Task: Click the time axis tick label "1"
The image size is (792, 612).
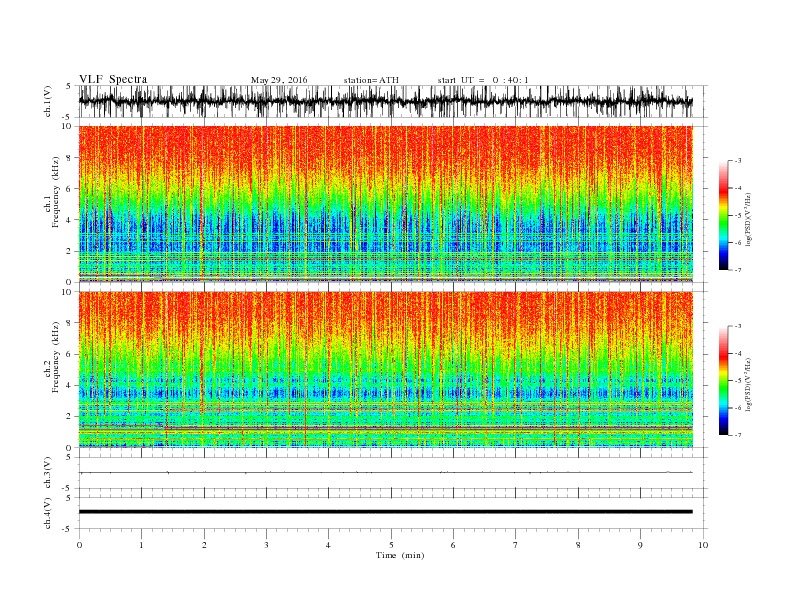Action: tap(141, 545)
